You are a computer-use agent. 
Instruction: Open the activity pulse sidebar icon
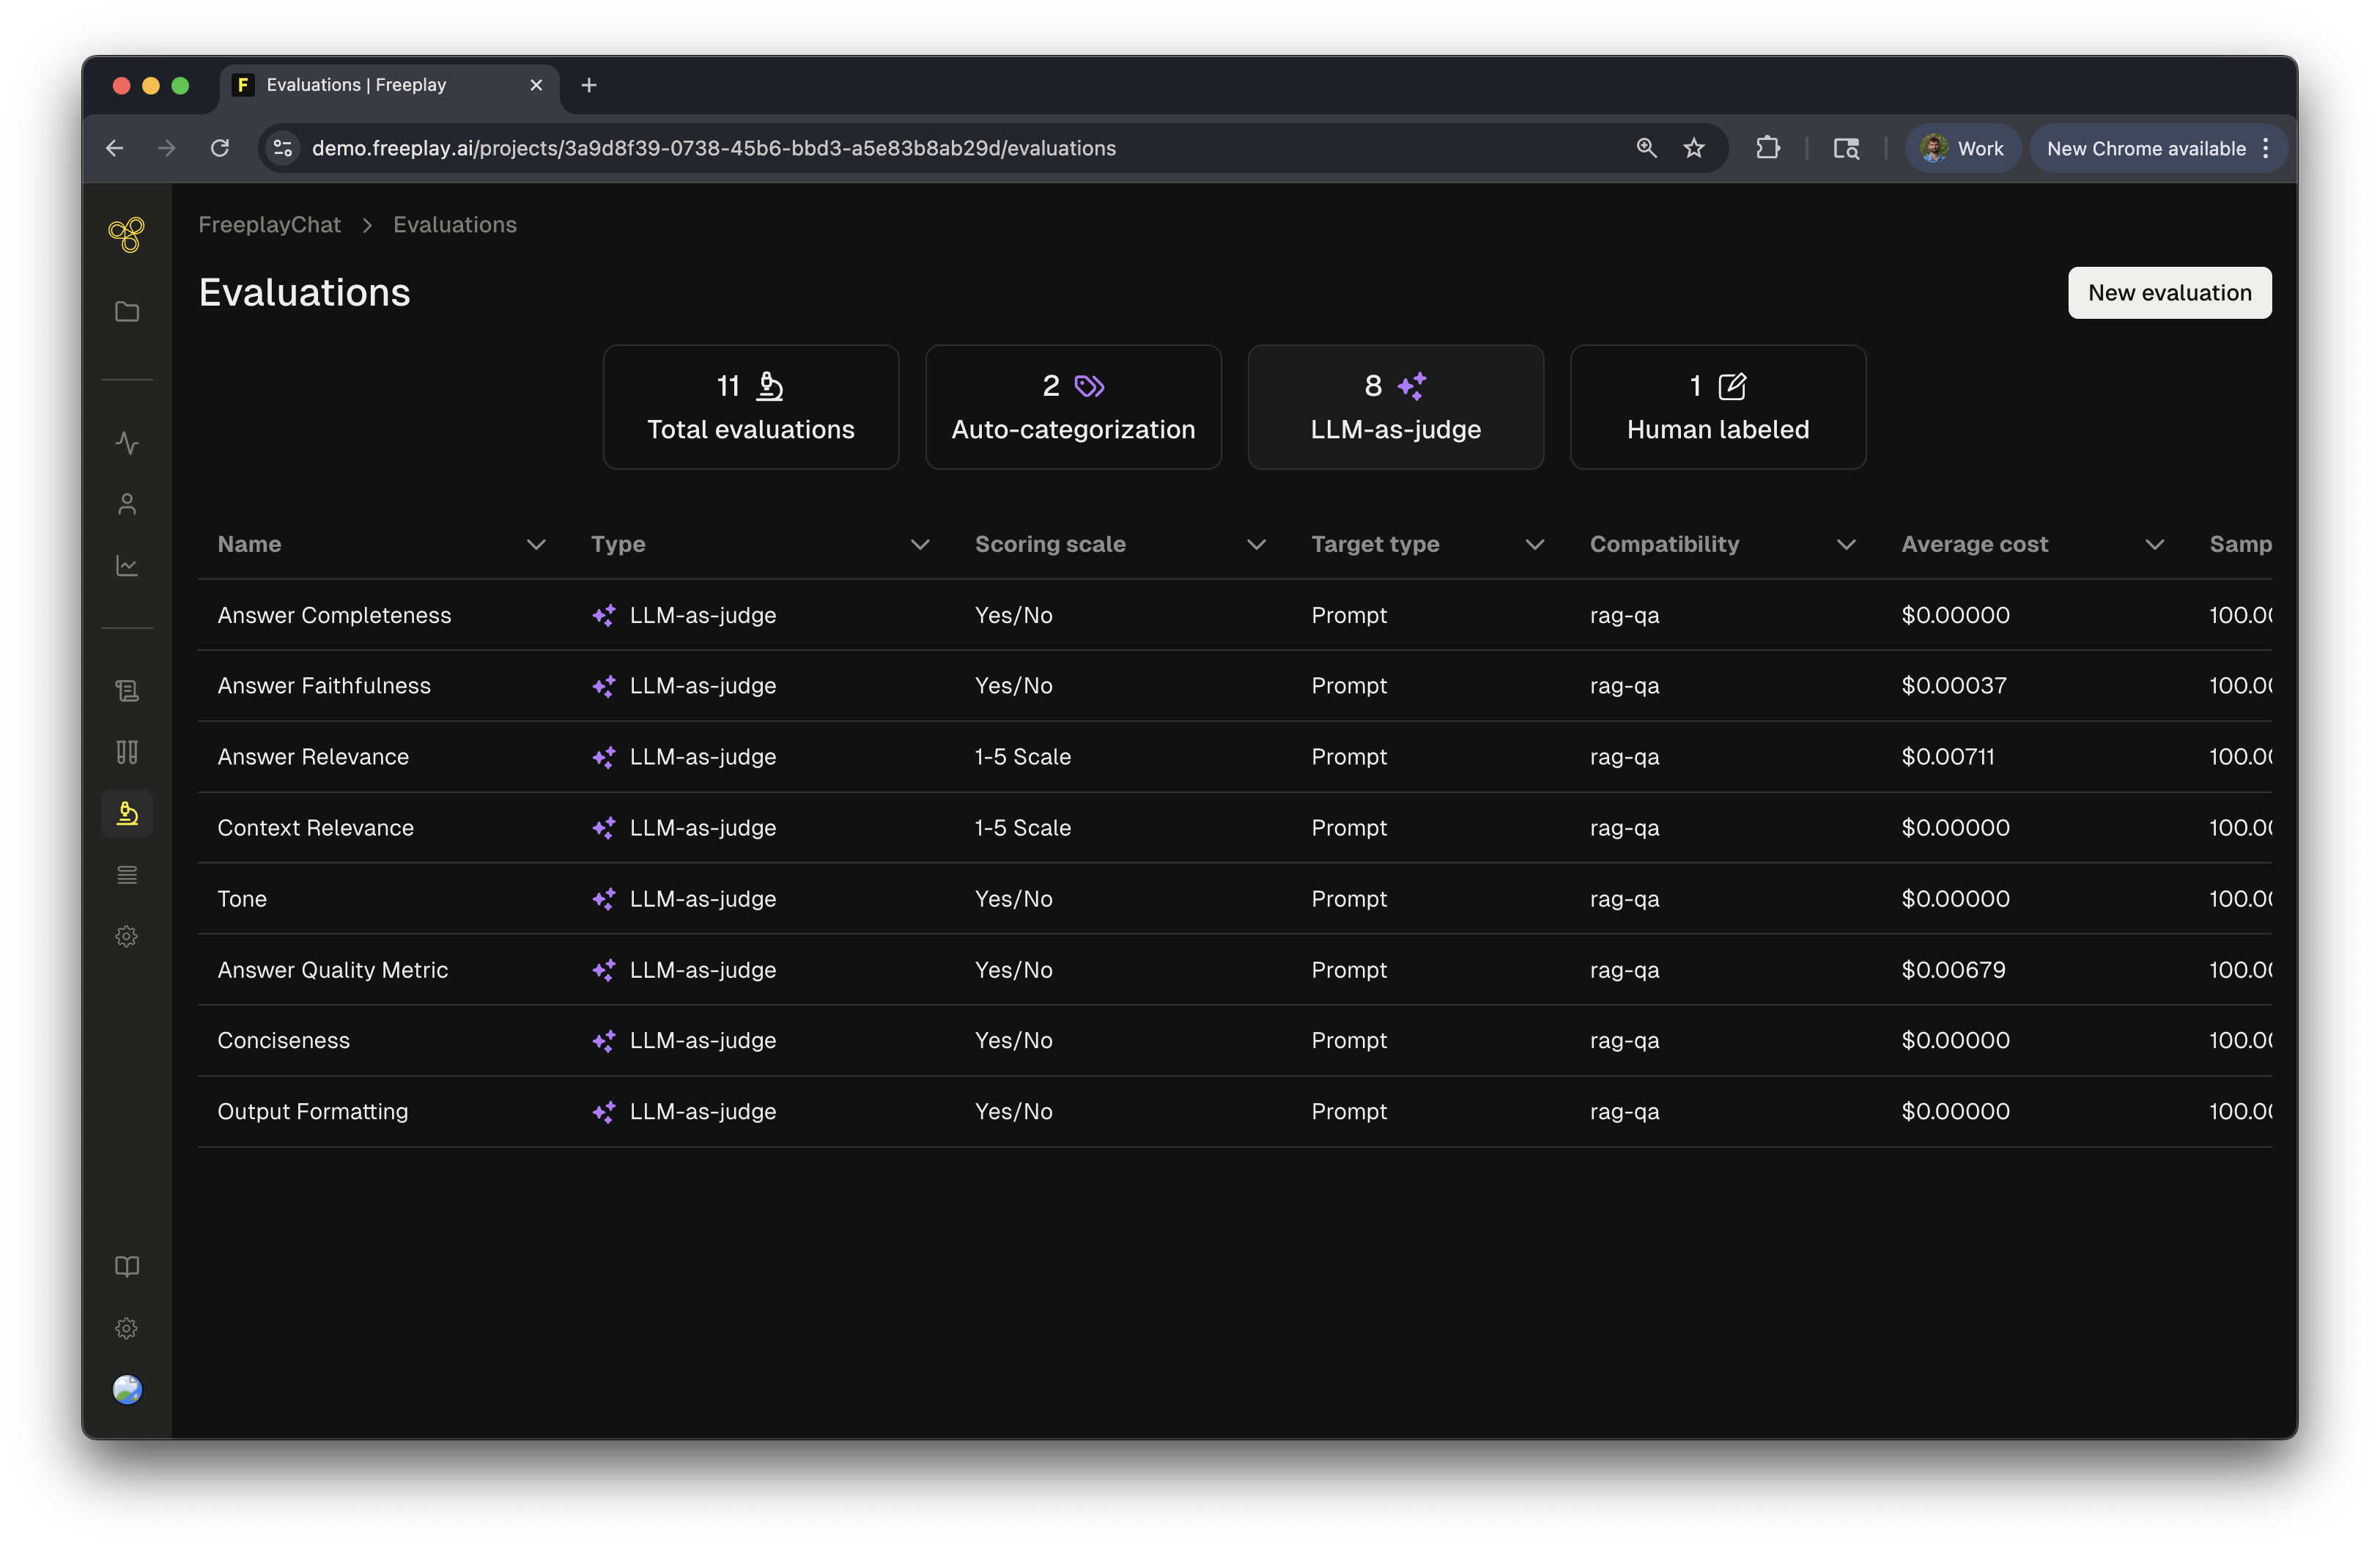127,443
